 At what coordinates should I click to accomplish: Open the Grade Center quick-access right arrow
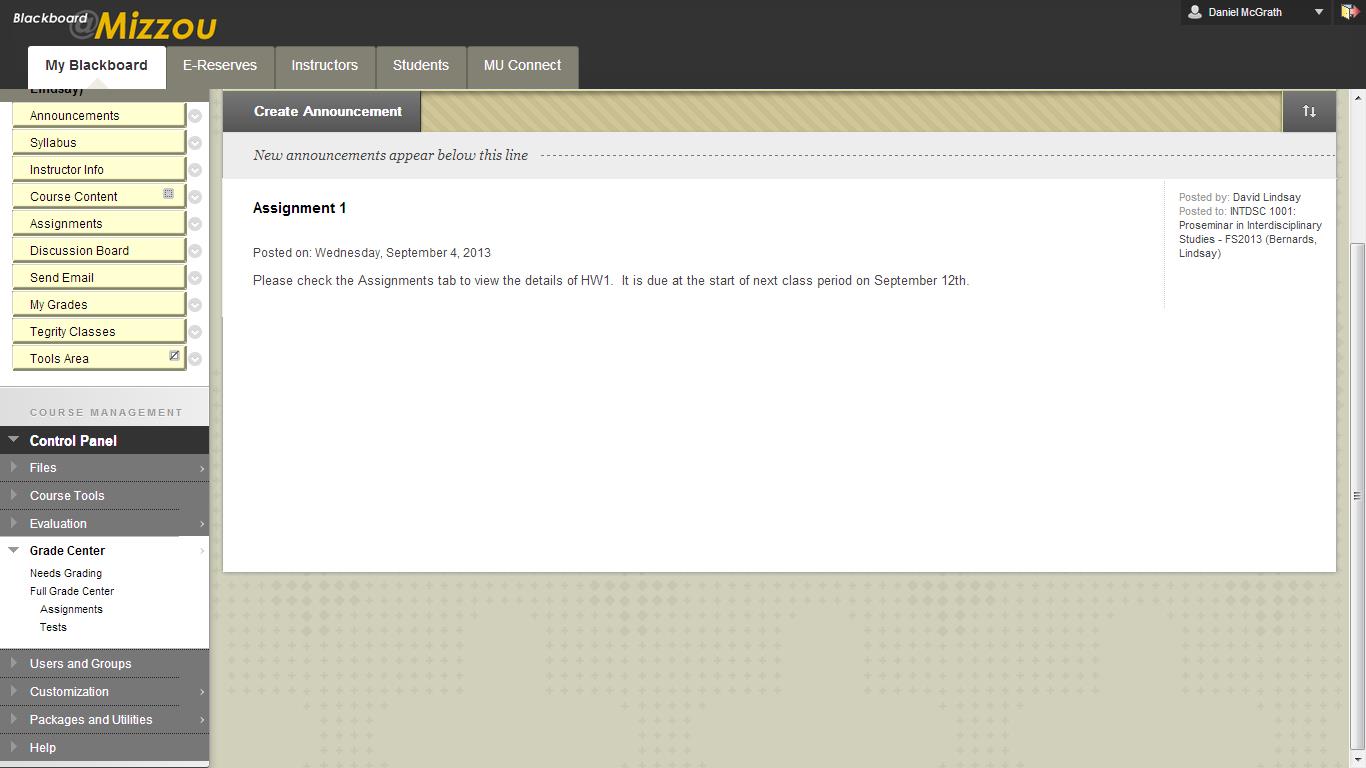pyautogui.click(x=201, y=551)
